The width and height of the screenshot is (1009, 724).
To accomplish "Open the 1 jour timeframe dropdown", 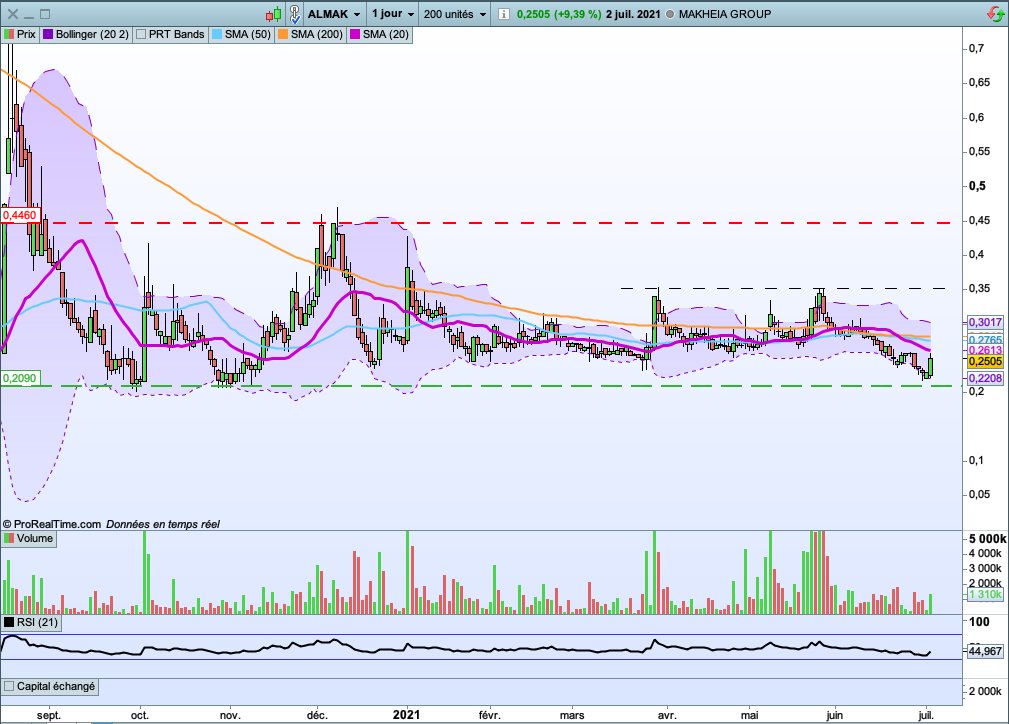I will pos(393,14).
